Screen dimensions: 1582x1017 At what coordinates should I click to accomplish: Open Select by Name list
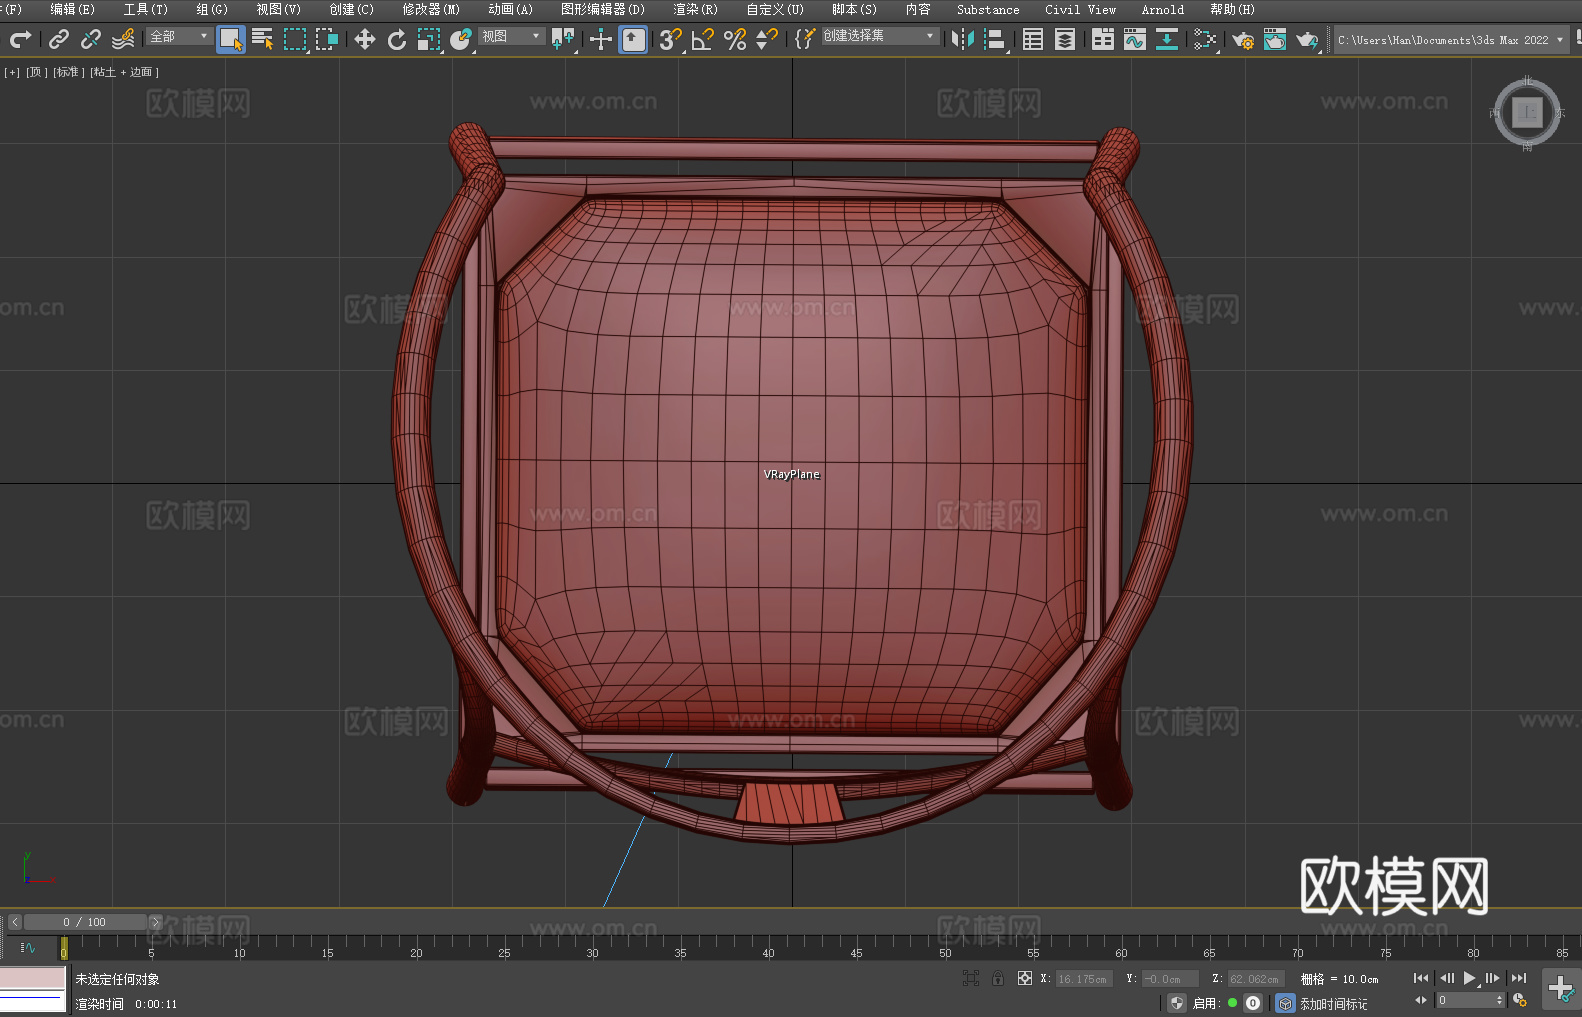pyautogui.click(x=263, y=39)
